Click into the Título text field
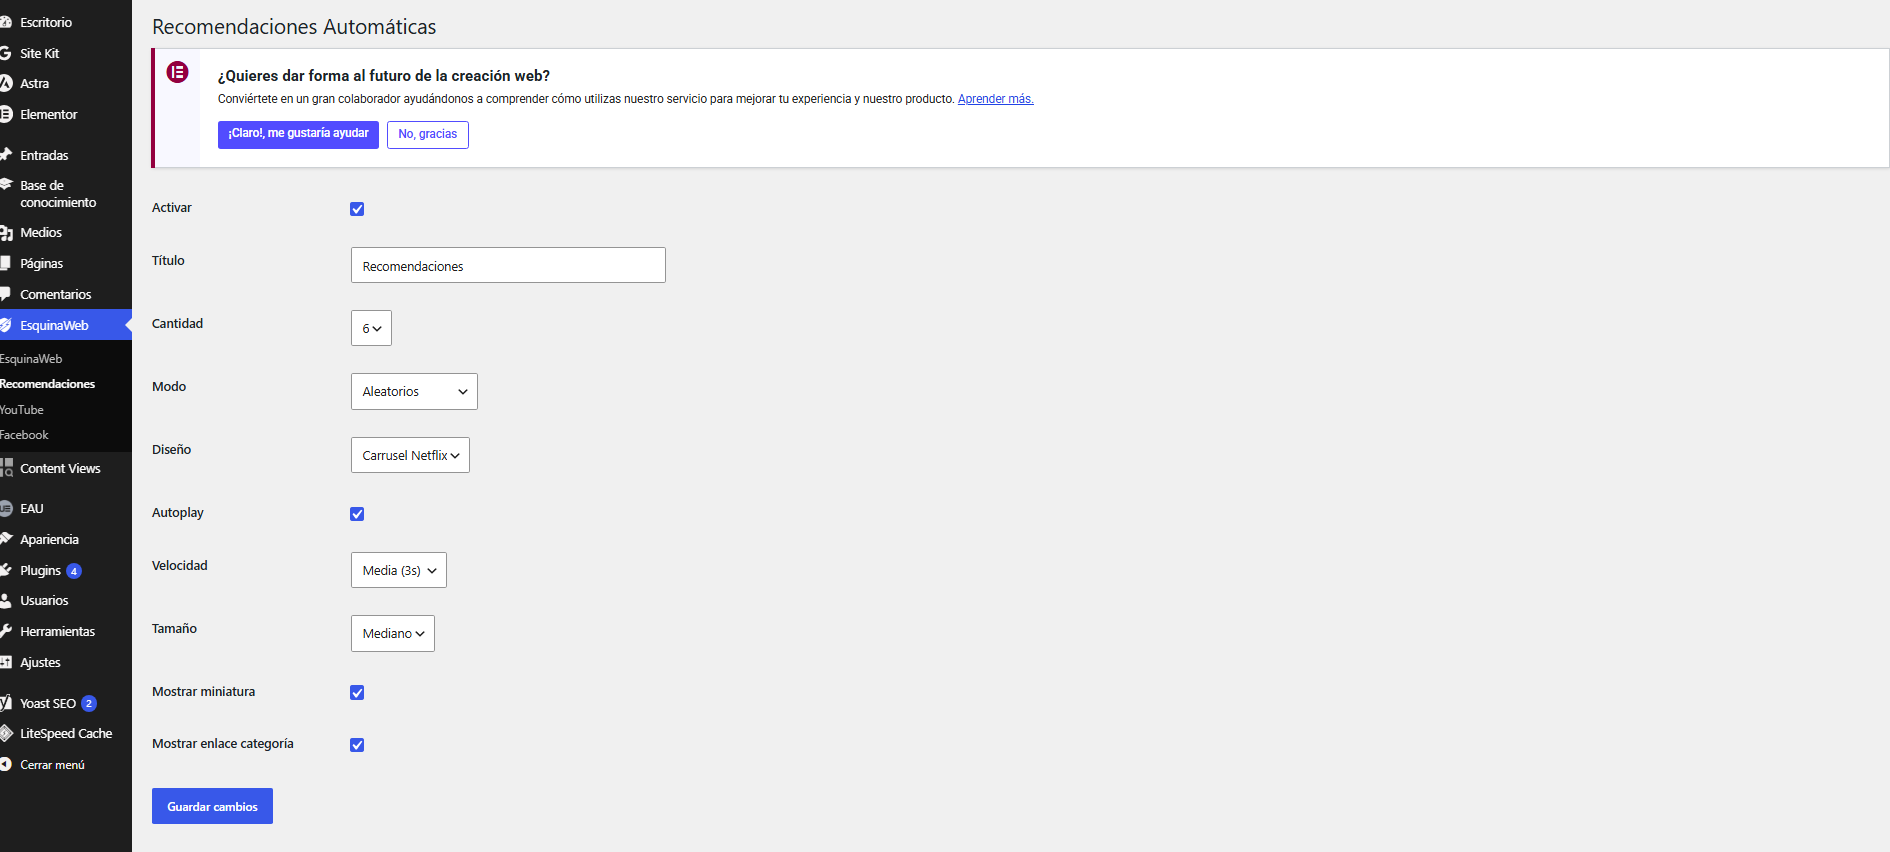The width and height of the screenshot is (1890, 852). point(508,265)
